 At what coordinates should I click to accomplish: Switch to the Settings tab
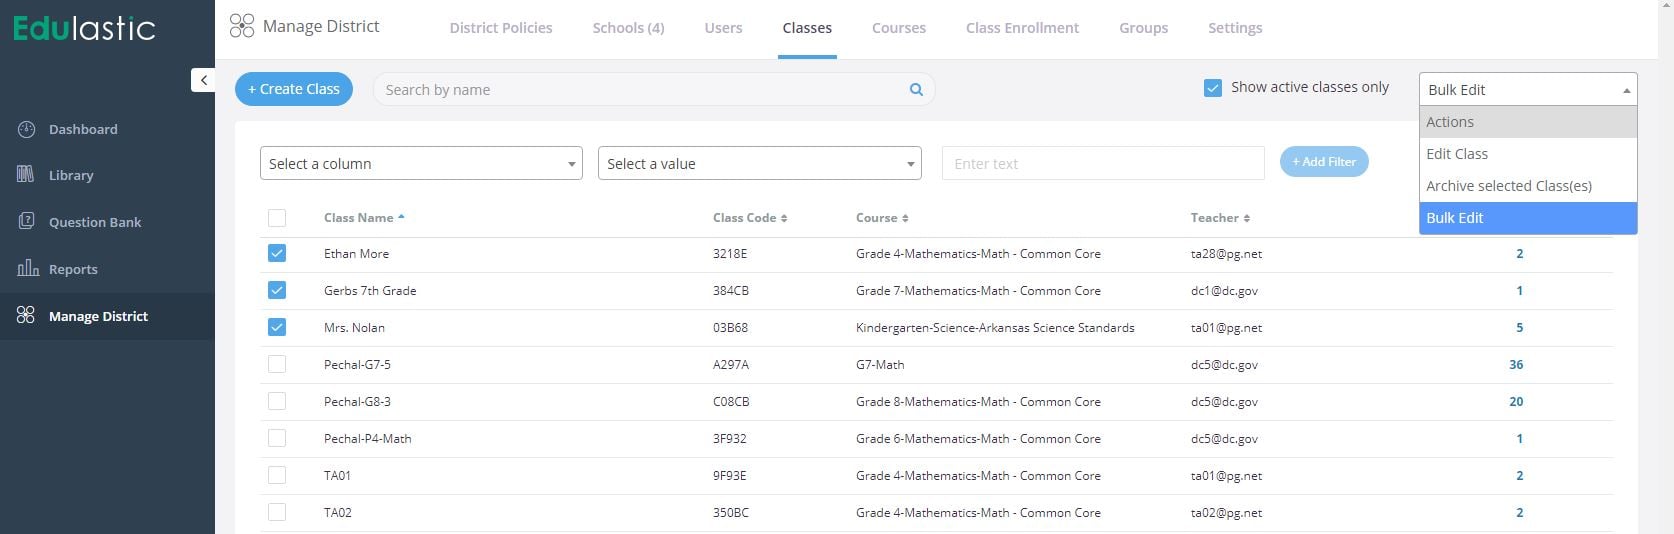tap(1235, 28)
